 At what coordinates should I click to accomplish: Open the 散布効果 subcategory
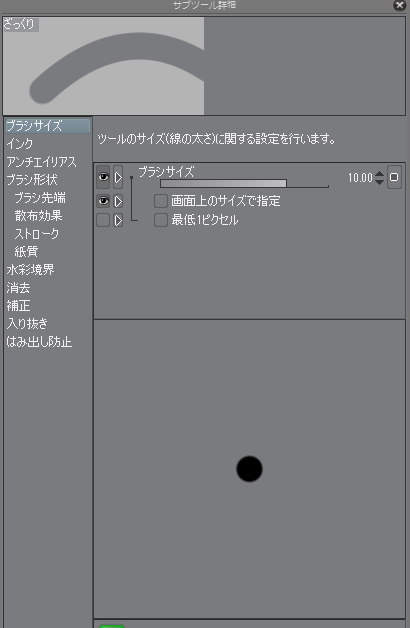click(x=38, y=215)
